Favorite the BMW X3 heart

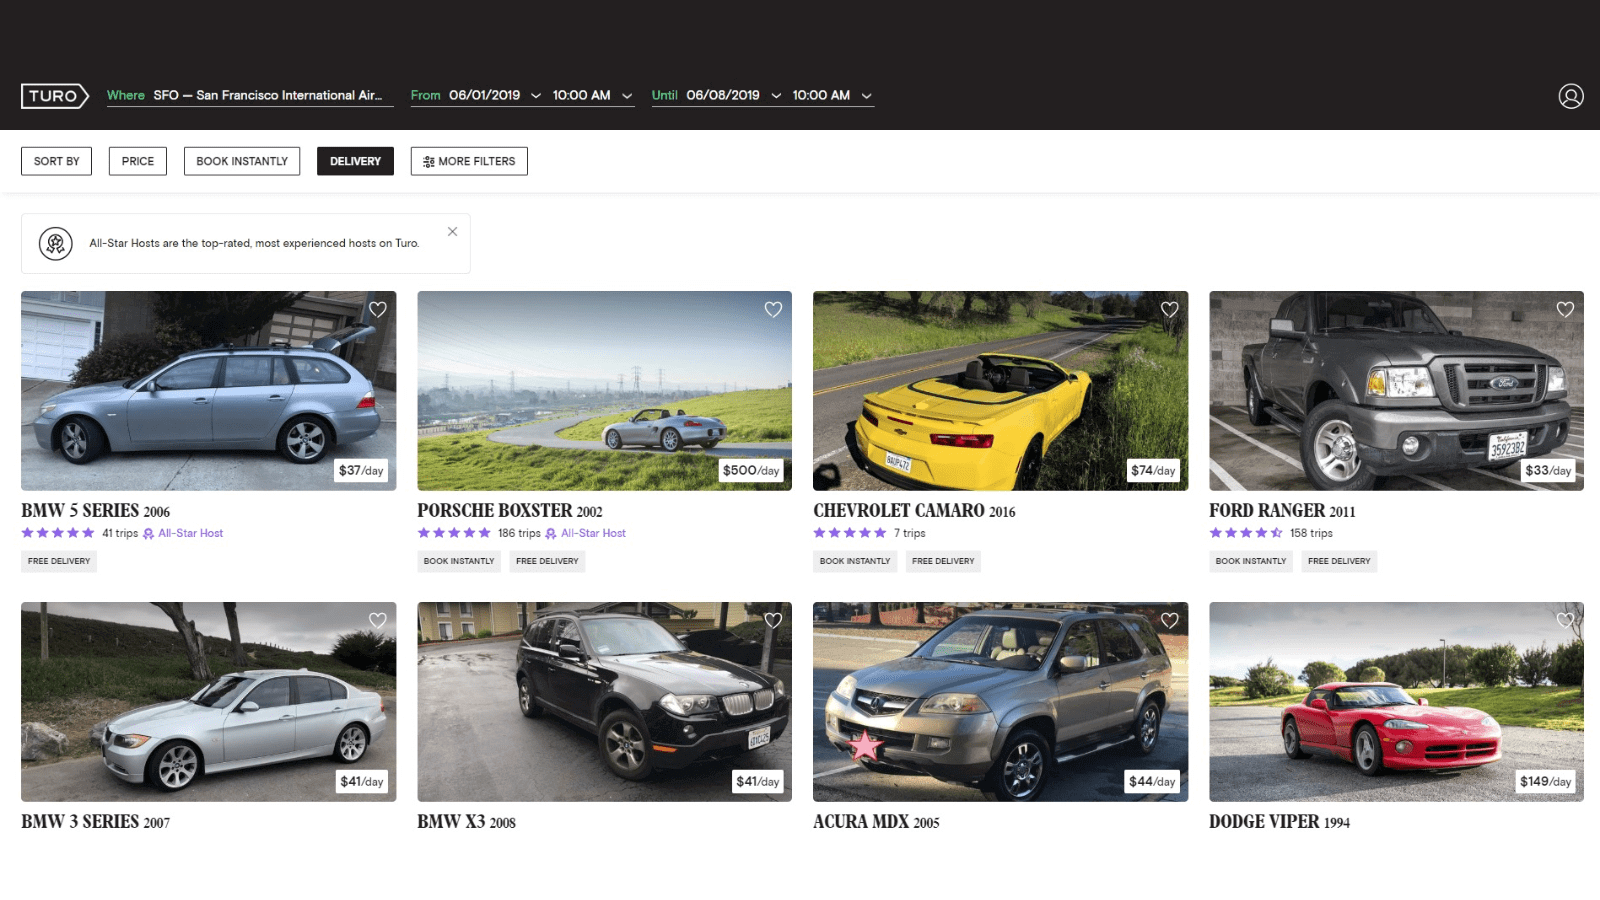(x=773, y=621)
